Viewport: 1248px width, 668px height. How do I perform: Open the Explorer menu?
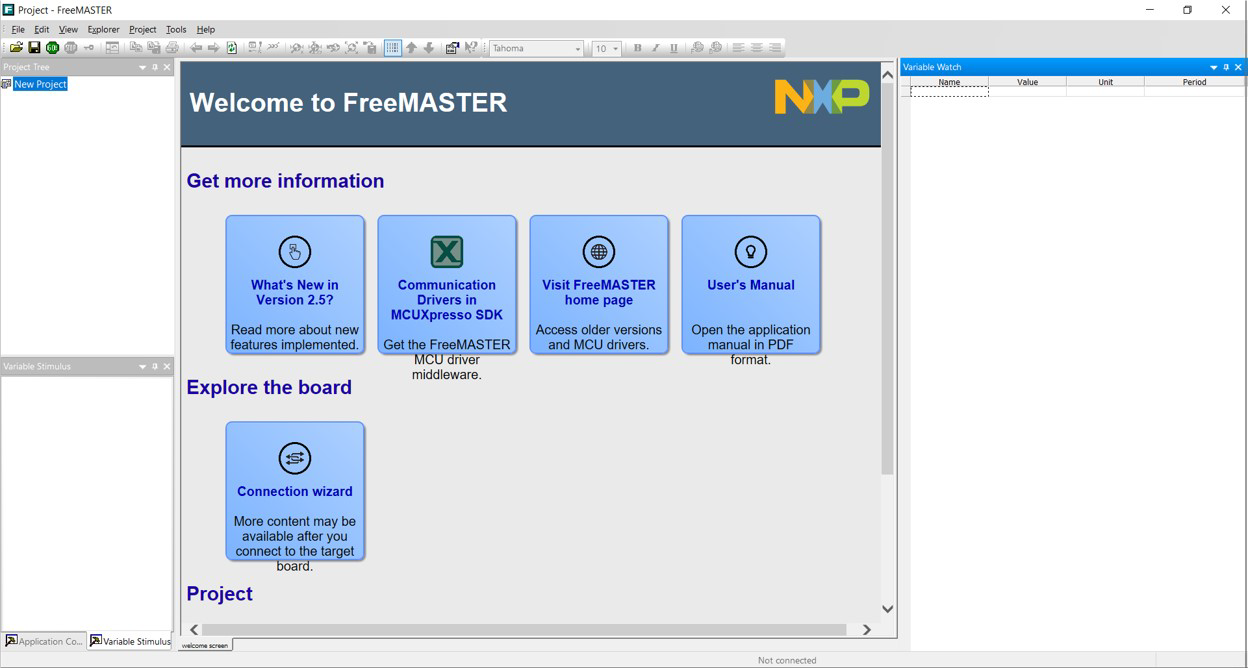(x=103, y=30)
